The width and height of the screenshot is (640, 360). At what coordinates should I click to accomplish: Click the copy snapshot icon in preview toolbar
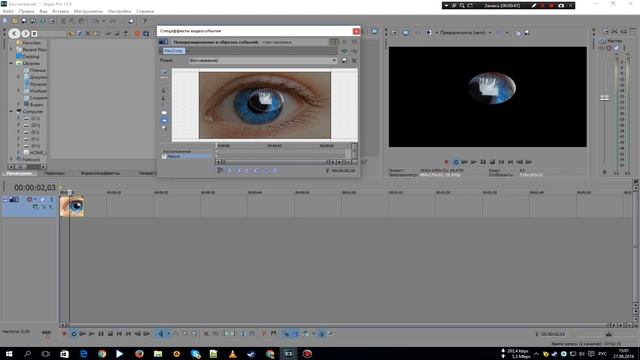click(x=518, y=33)
